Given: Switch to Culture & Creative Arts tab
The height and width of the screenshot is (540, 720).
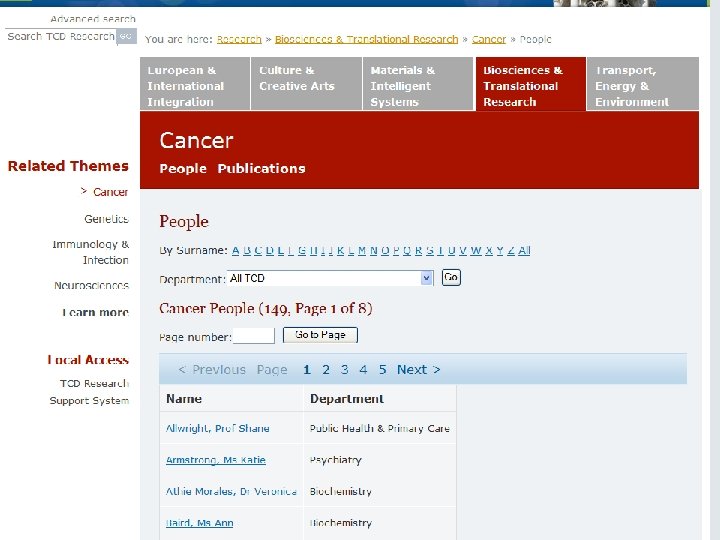Looking at the screenshot, I should click(x=306, y=86).
